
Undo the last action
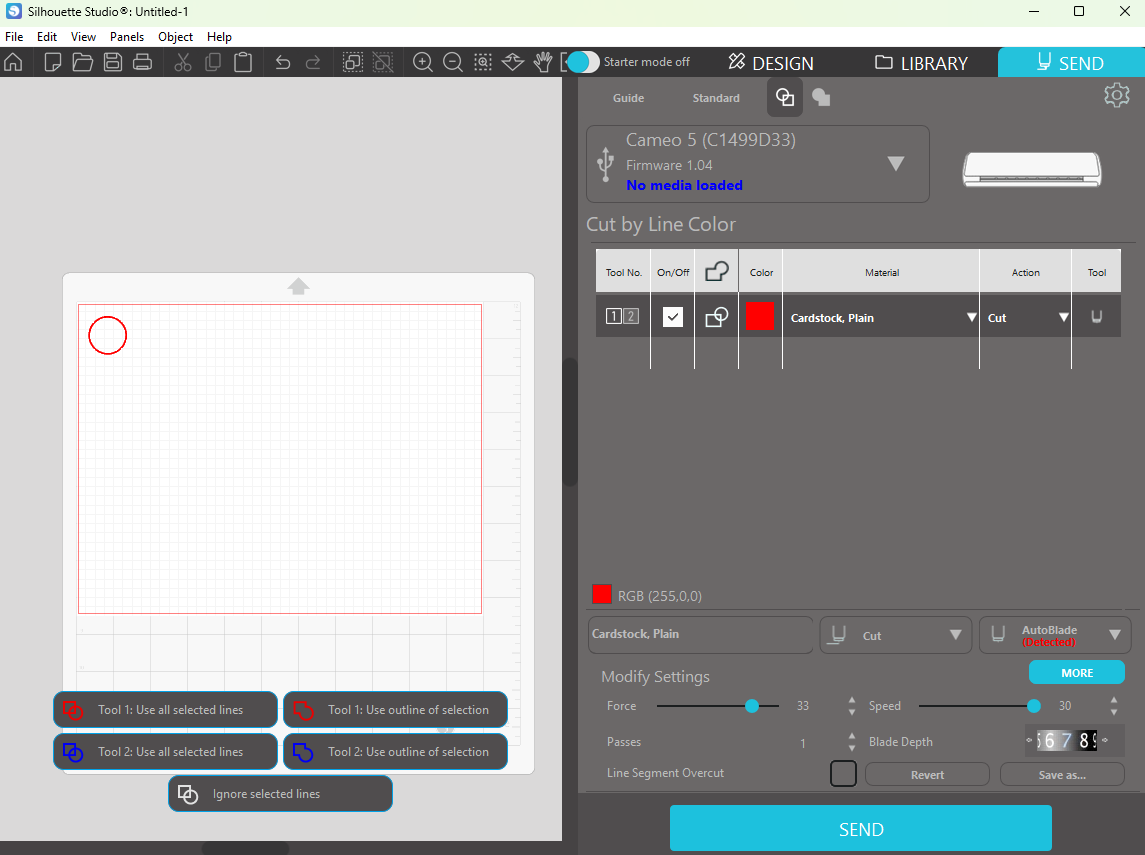283,63
